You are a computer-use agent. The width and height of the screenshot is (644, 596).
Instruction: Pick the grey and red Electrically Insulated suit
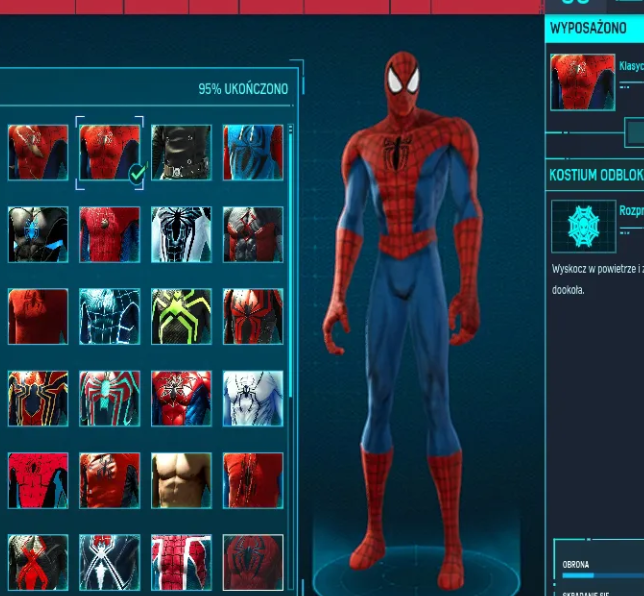253,235
